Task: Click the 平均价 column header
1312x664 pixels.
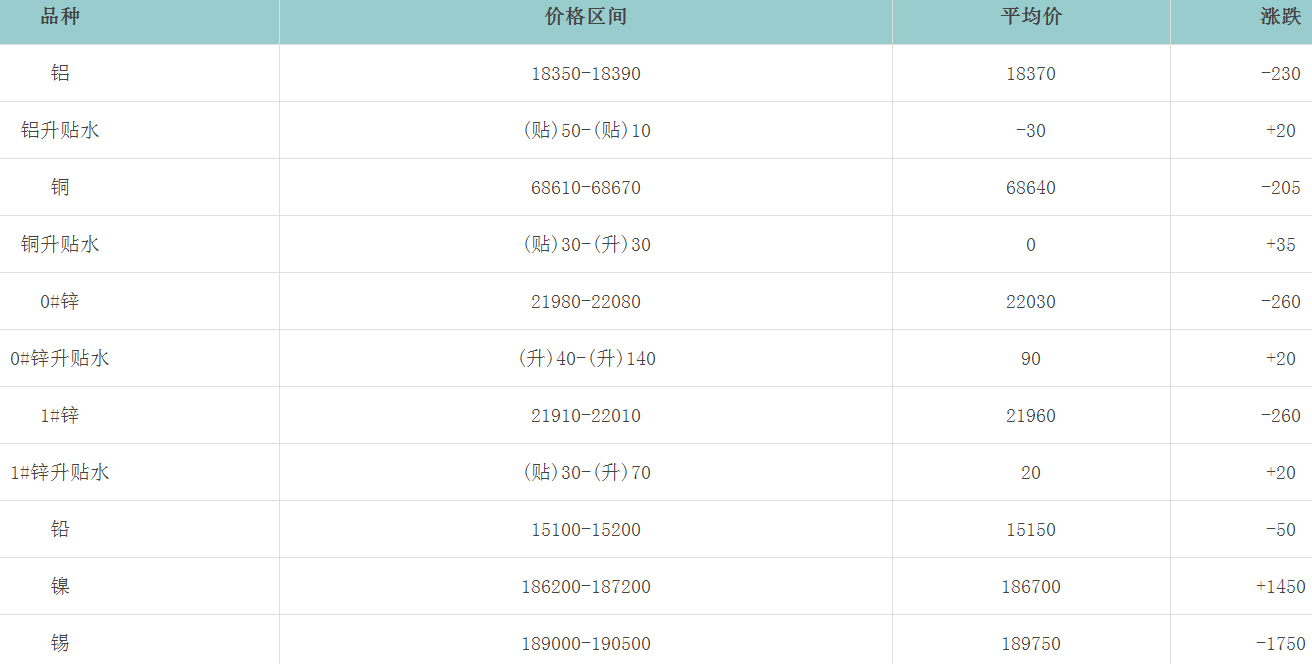Action: coord(1031,17)
